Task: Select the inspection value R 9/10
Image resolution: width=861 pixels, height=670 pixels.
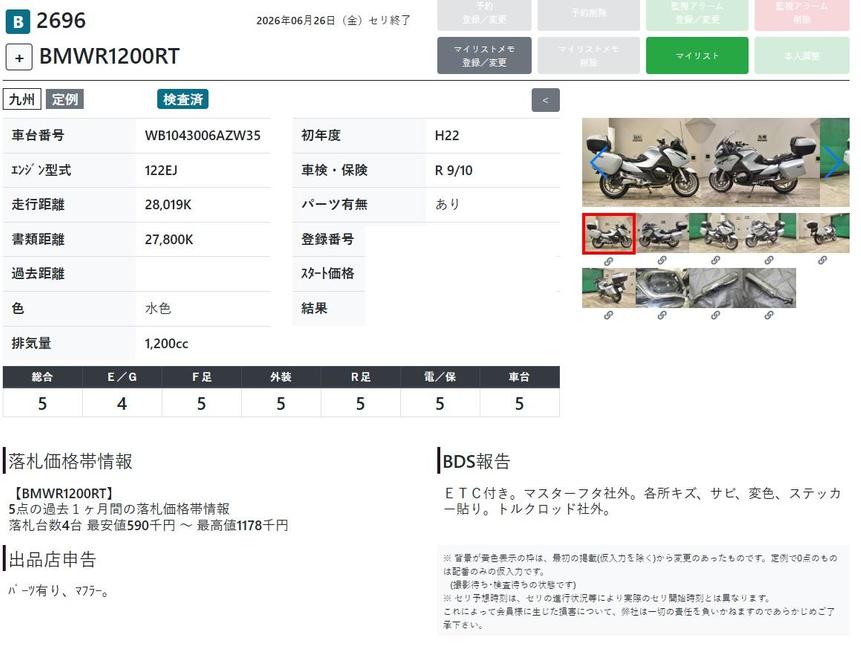Action: 454,170
